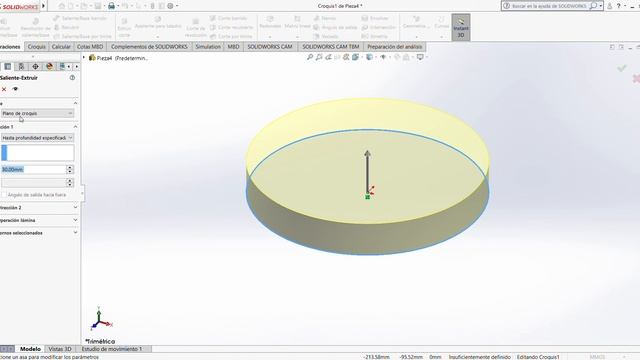Select the Vistas 3D bottom tab
The height and width of the screenshot is (360, 640).
[60, 349]
